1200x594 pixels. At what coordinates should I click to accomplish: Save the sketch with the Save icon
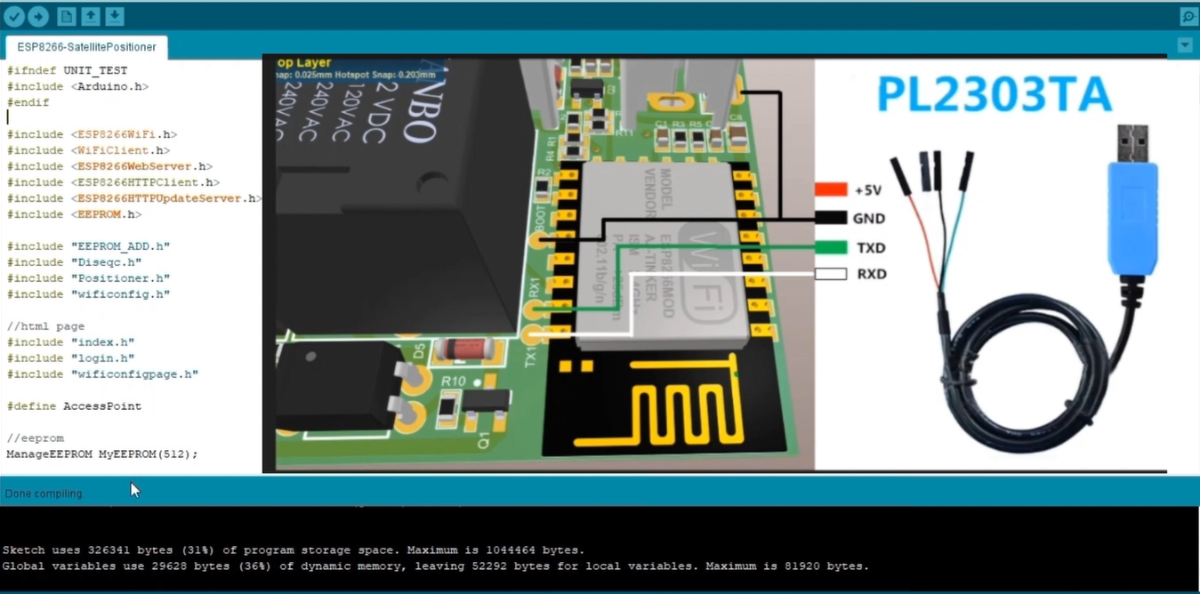[114, 16]
